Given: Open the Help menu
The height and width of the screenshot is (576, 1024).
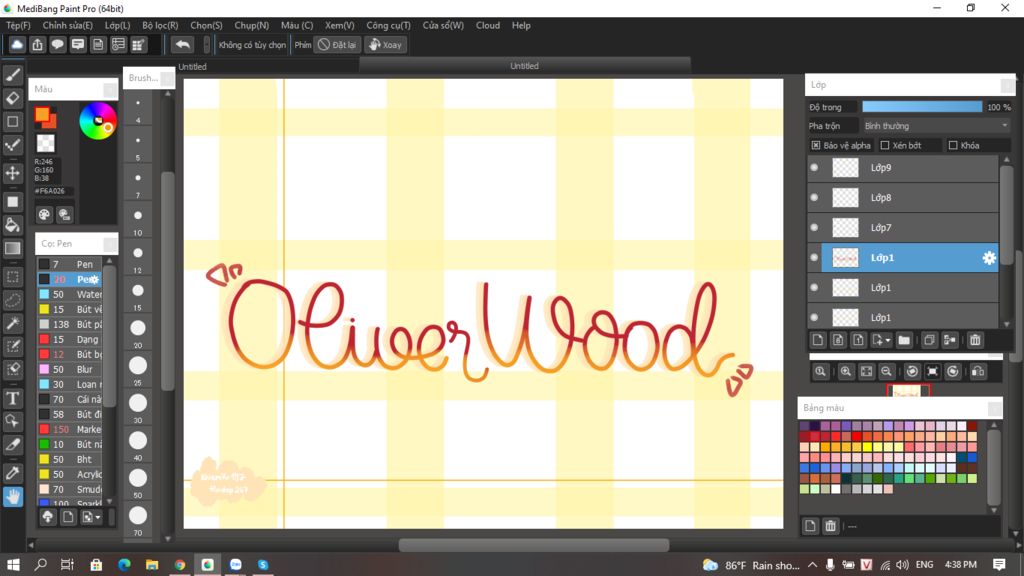Looking at the screenshot, I should [x=521, y=25].
